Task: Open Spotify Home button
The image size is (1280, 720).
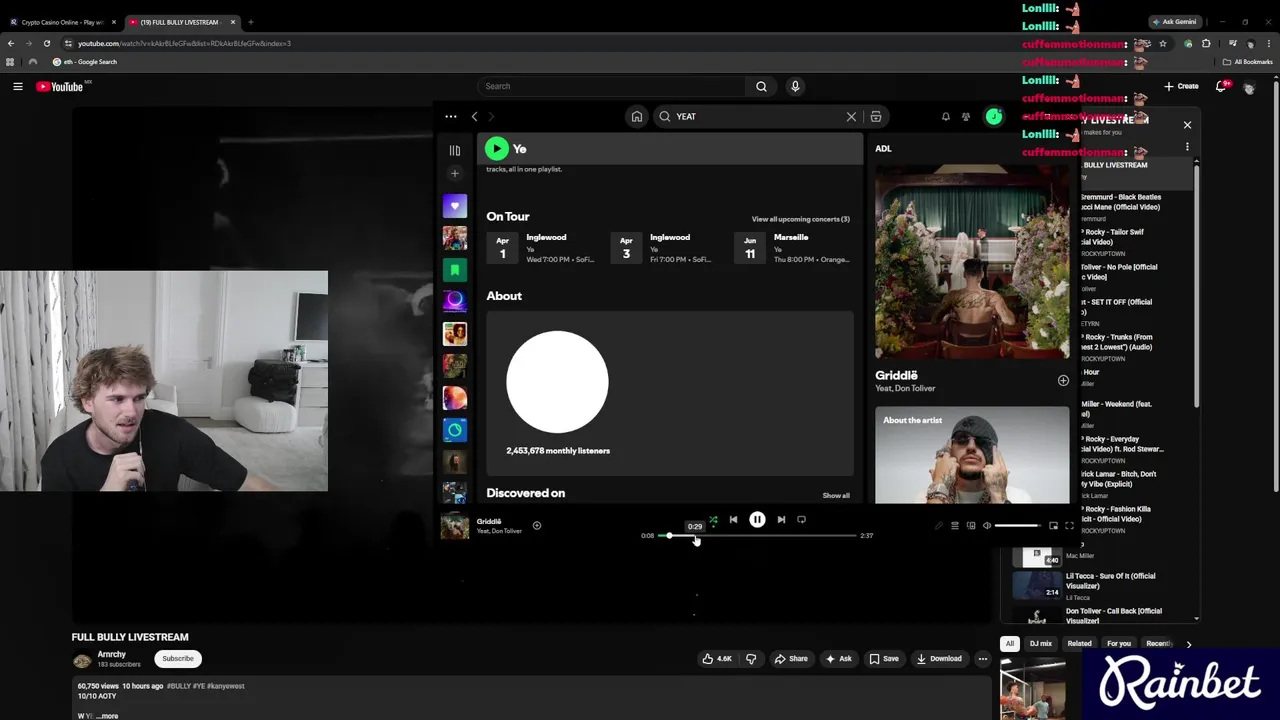Action: coord(636,116)
